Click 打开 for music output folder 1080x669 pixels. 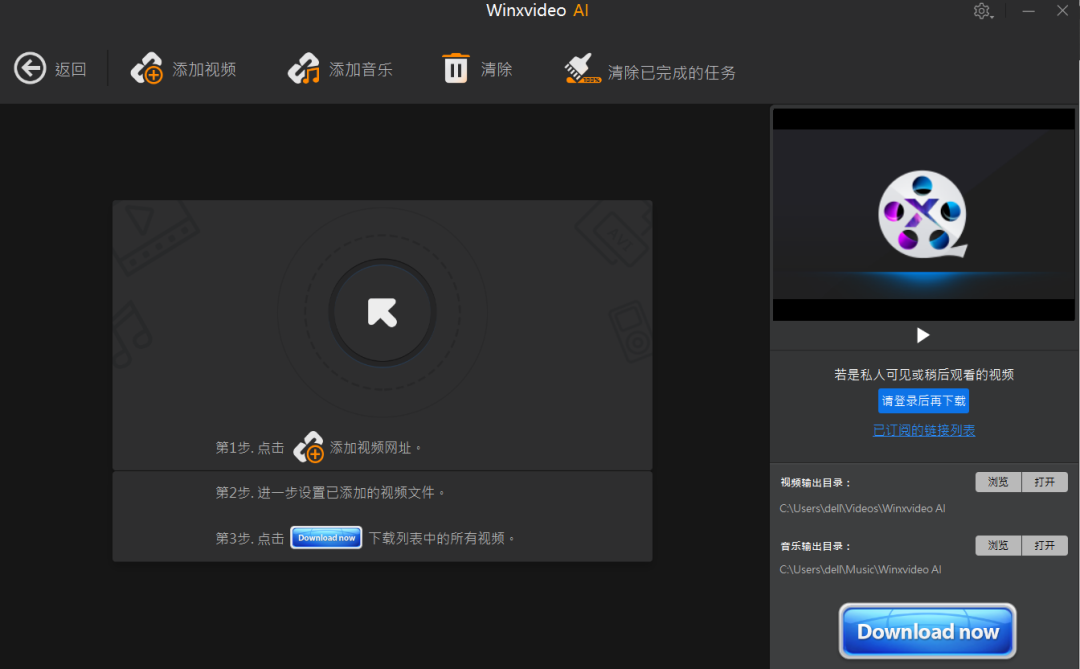[1044, 546]
